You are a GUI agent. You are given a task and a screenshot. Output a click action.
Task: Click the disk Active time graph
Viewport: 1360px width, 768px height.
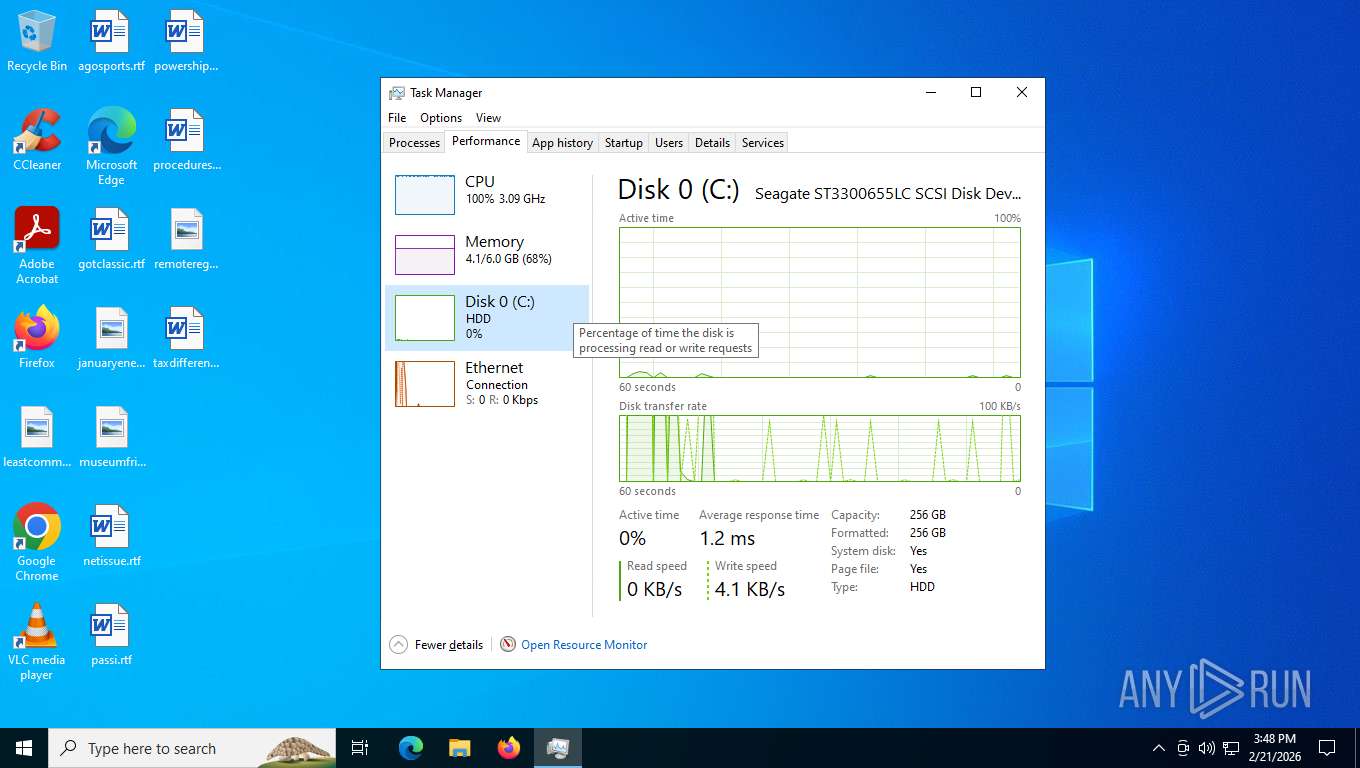pyautogui.click(x=820, y=302)
